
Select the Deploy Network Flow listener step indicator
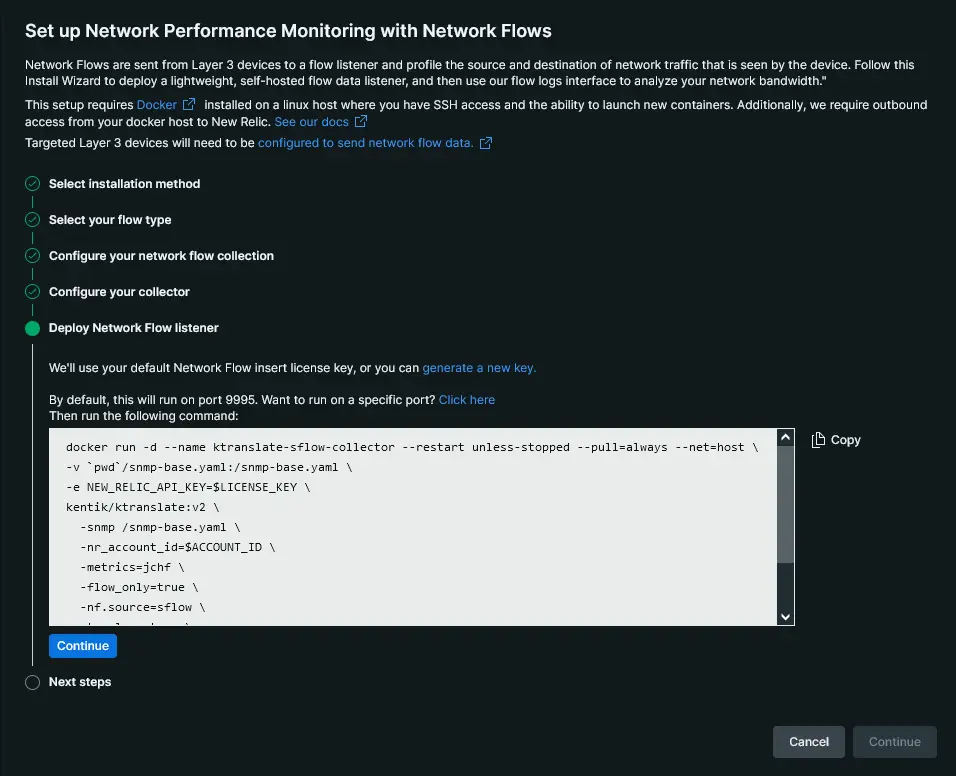pyautogui.click(x=32, y=328)
